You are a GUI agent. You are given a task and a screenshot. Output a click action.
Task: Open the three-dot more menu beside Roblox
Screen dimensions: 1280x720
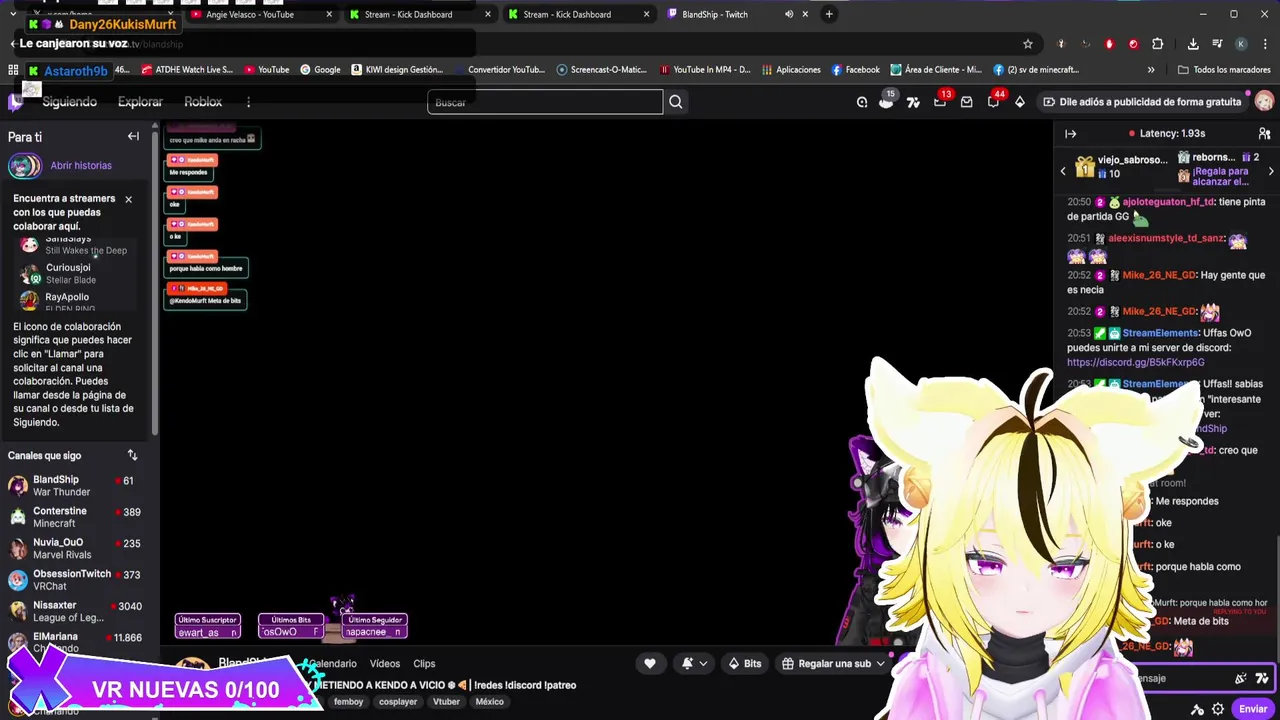[x=248, y=102]
